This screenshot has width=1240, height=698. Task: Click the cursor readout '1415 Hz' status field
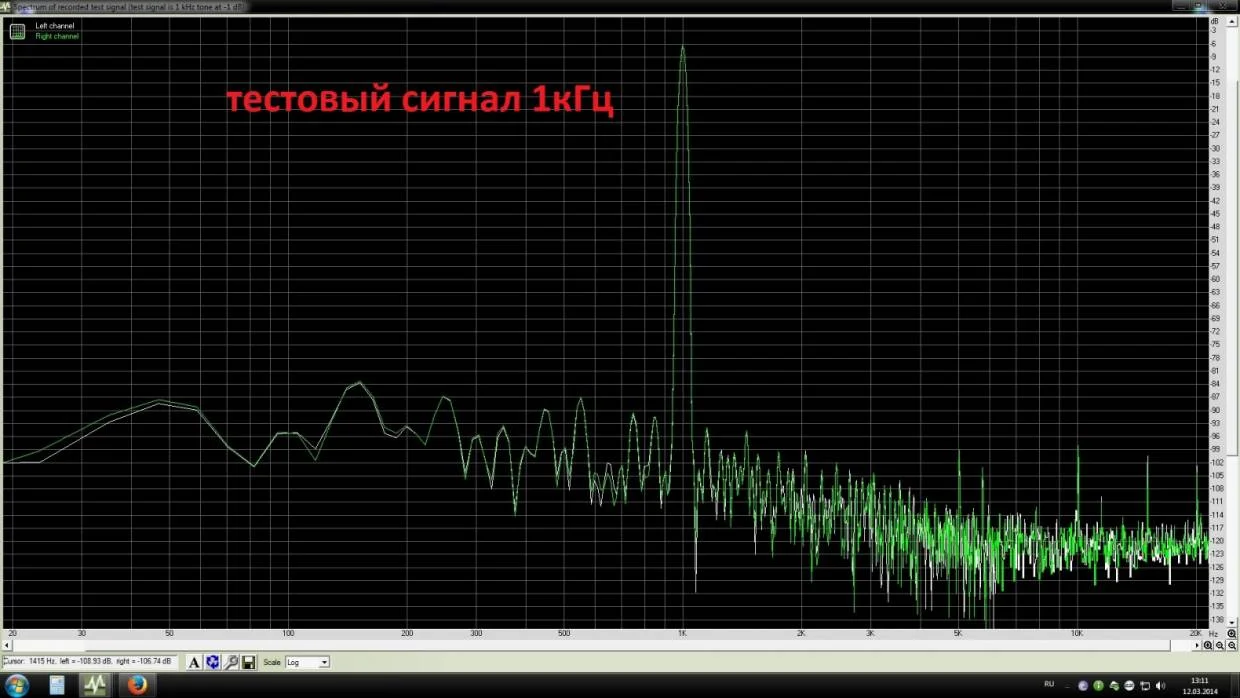(89, 661)
